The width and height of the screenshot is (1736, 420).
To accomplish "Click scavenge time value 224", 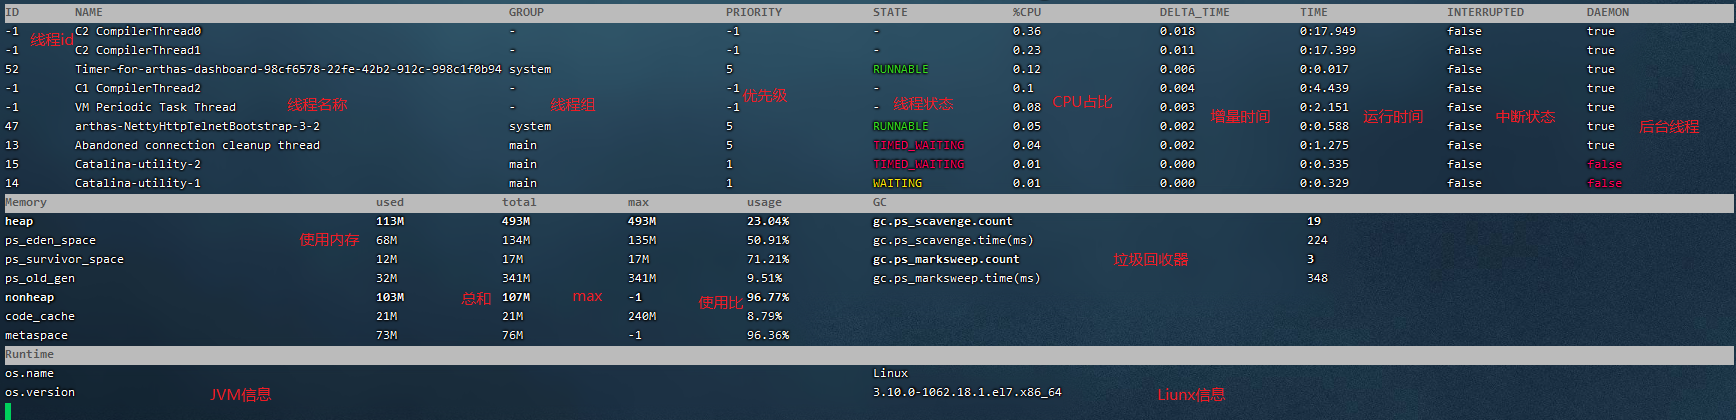I will (1317, 240).
